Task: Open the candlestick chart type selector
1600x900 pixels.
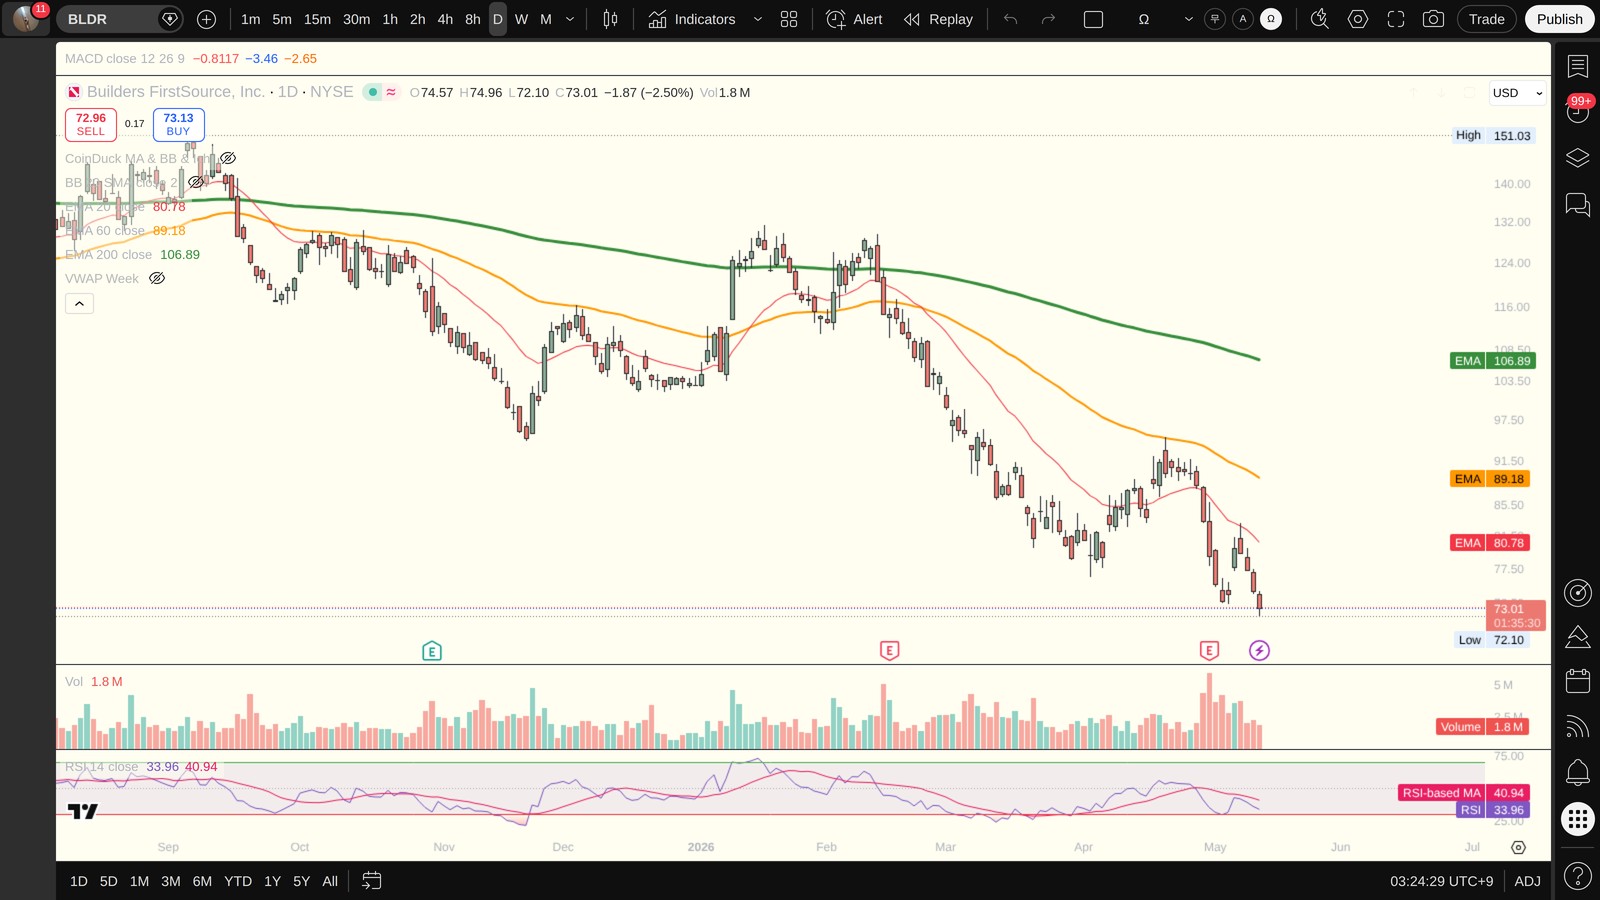Action: click(x=610, y=19)
